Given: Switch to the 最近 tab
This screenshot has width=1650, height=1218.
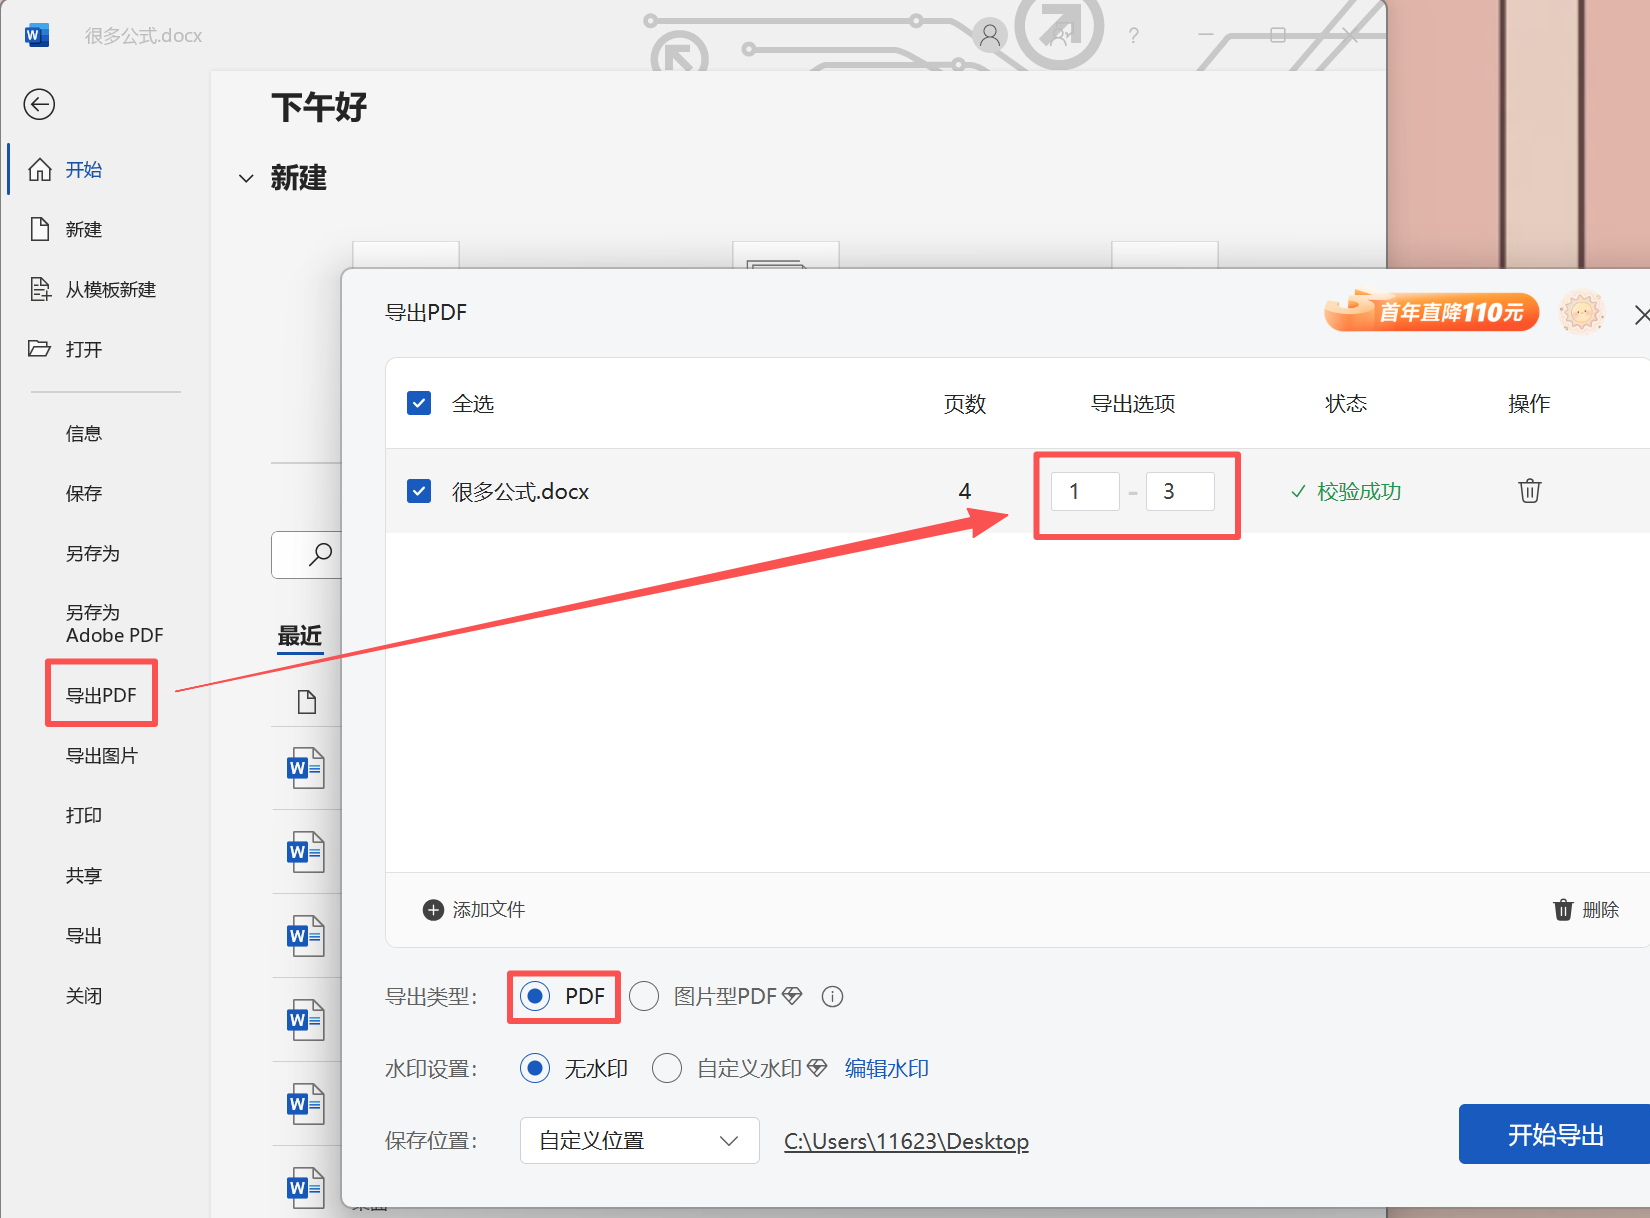Looking at the screenshot, I should pyautogui.click(x=299, y=636).
